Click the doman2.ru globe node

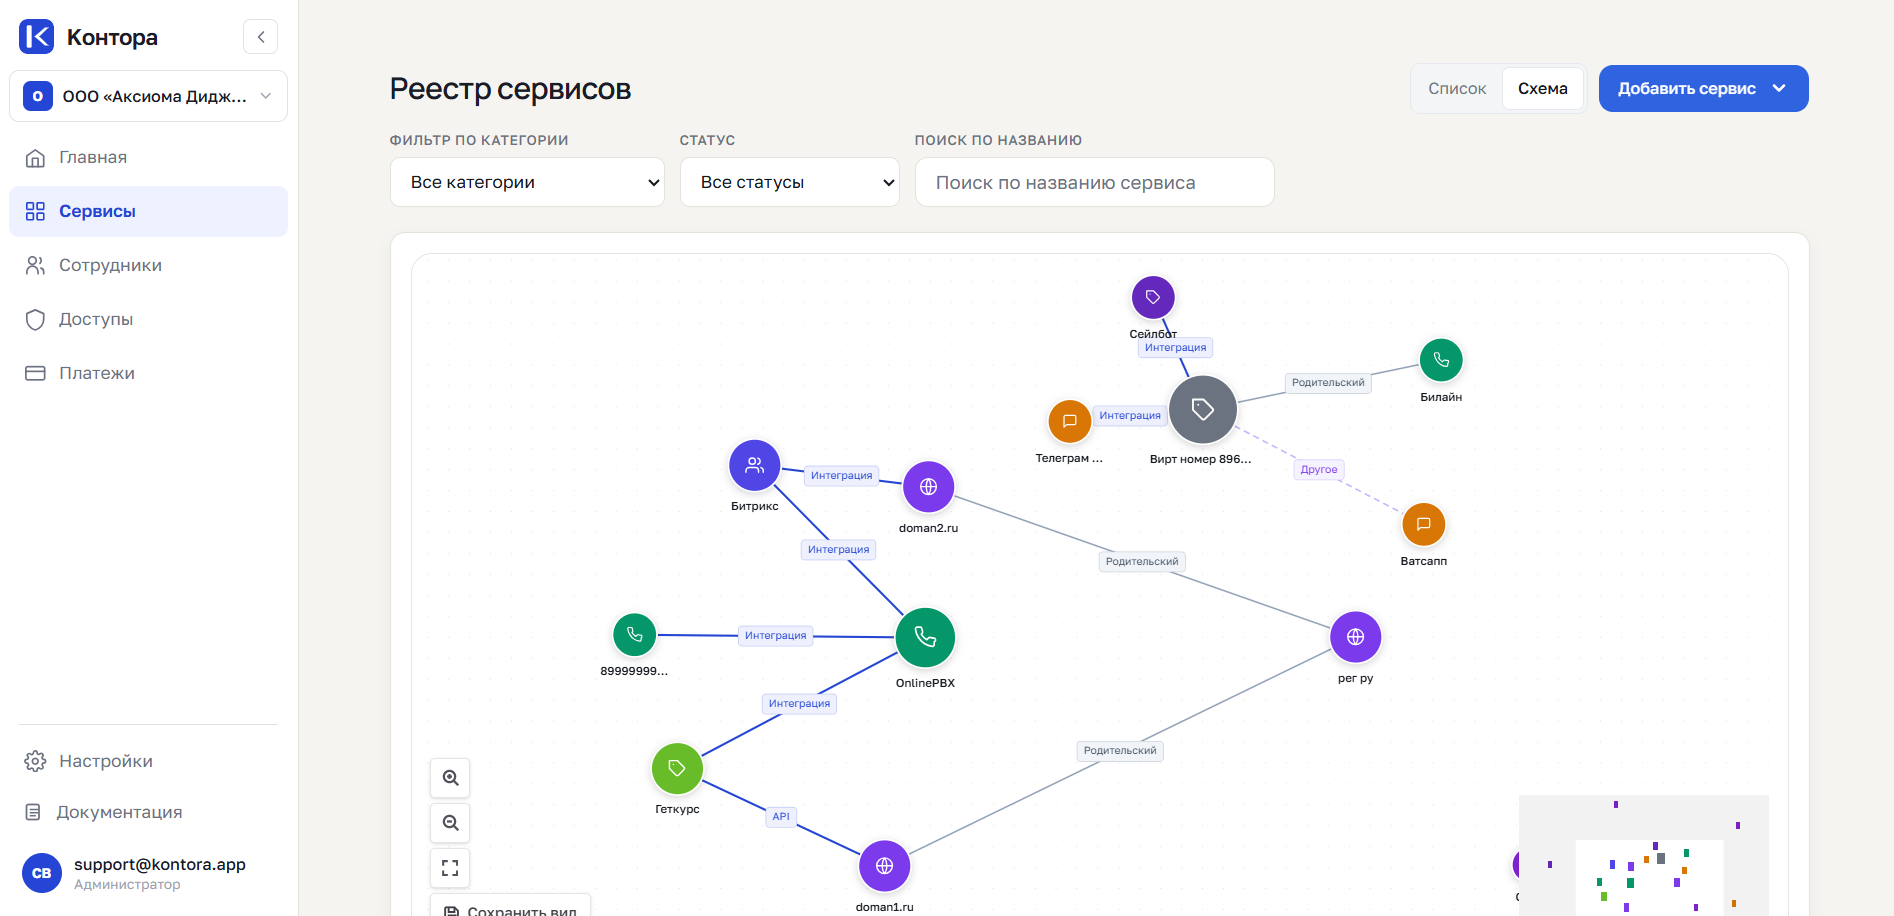pos(928,487)
